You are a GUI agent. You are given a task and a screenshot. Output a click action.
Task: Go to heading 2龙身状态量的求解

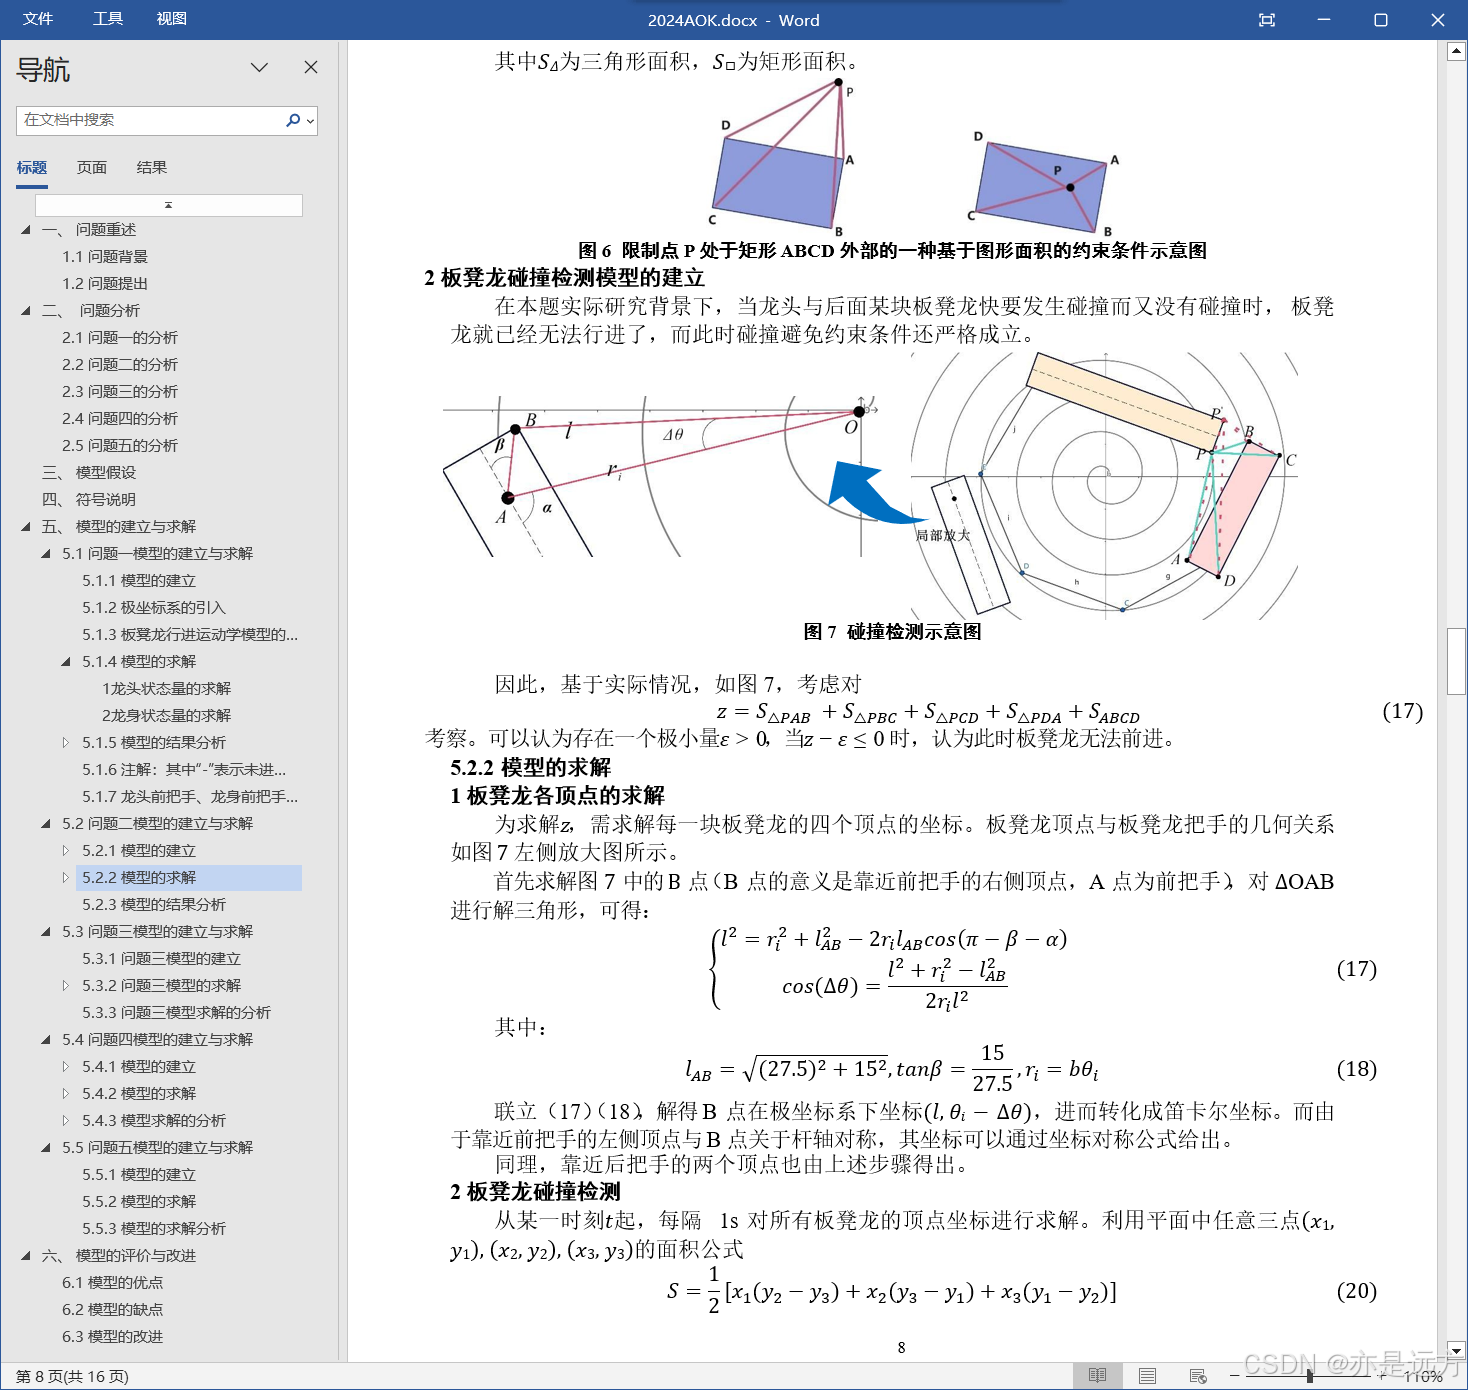click(x=166, y=716)
